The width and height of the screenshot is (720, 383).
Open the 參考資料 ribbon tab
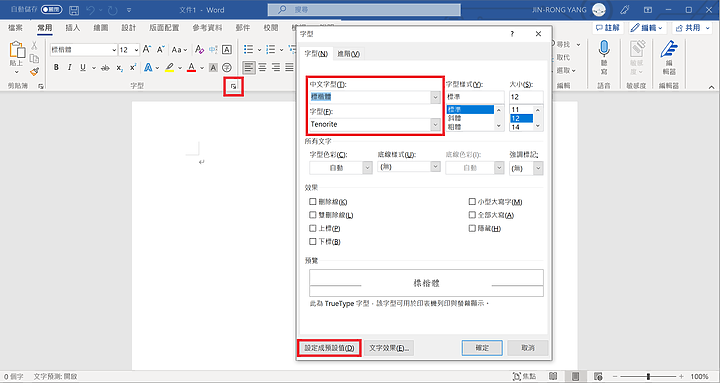click(207, 28)
